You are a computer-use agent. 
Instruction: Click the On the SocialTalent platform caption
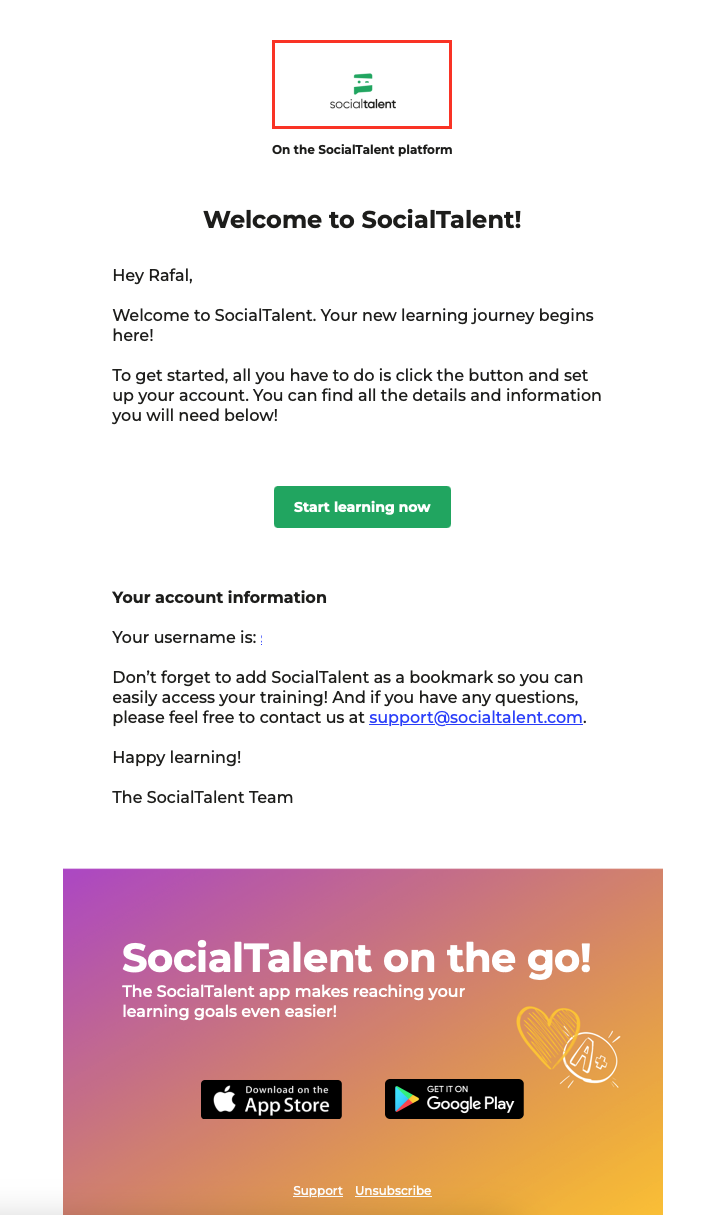tap(362, 150)
